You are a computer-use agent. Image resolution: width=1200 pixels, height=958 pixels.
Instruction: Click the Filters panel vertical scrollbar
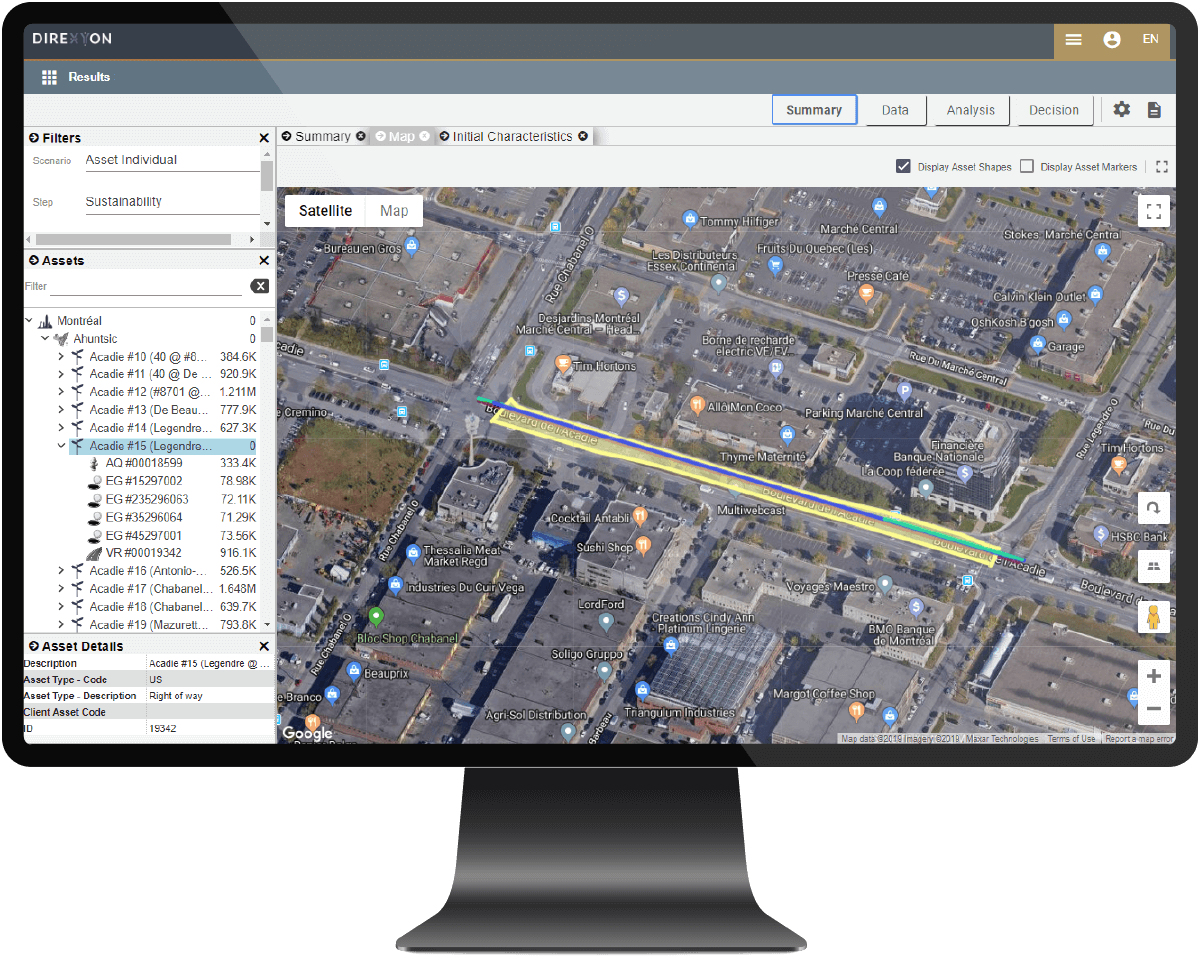point(267,178)
